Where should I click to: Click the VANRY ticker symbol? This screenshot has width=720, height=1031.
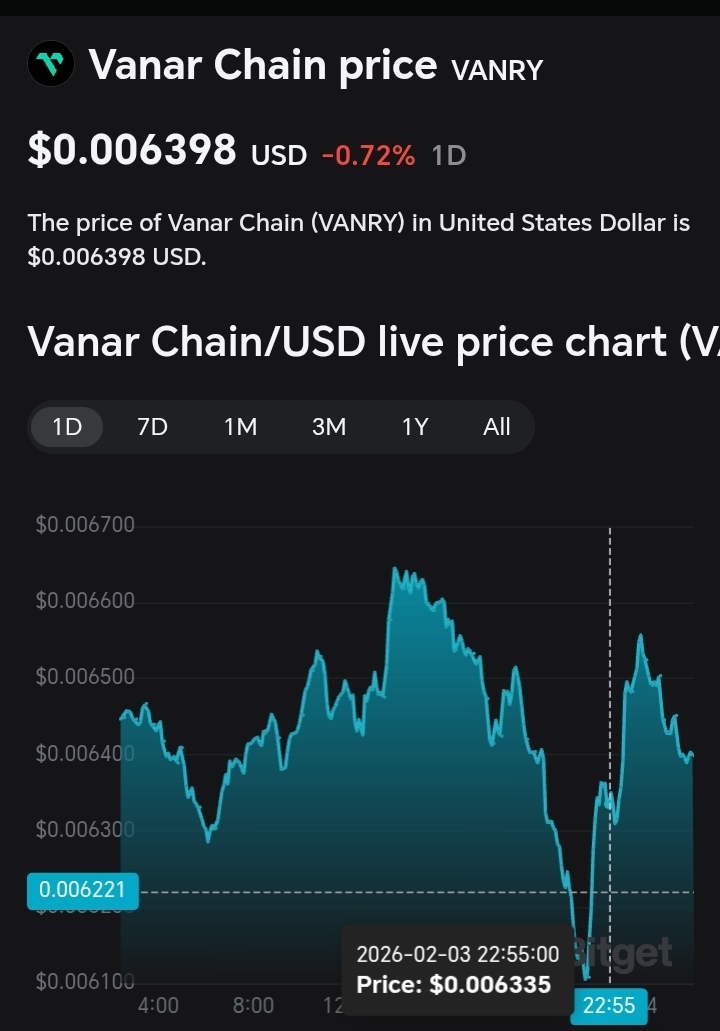(497, 70)
